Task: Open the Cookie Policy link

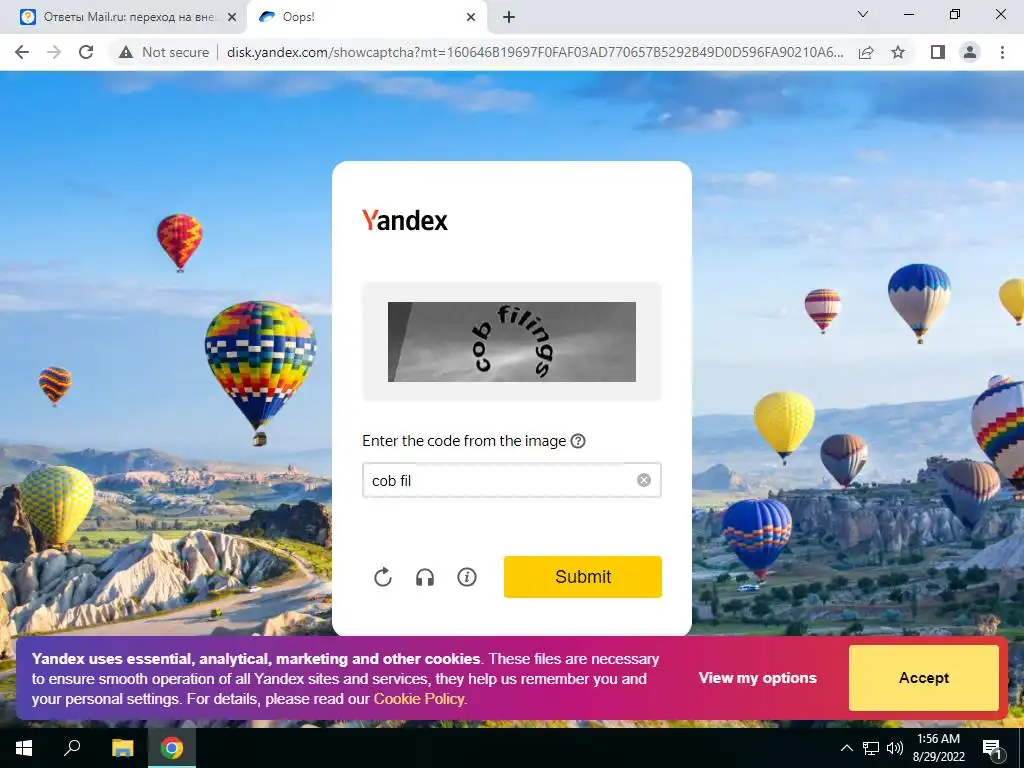Action: tap(419, 699)
